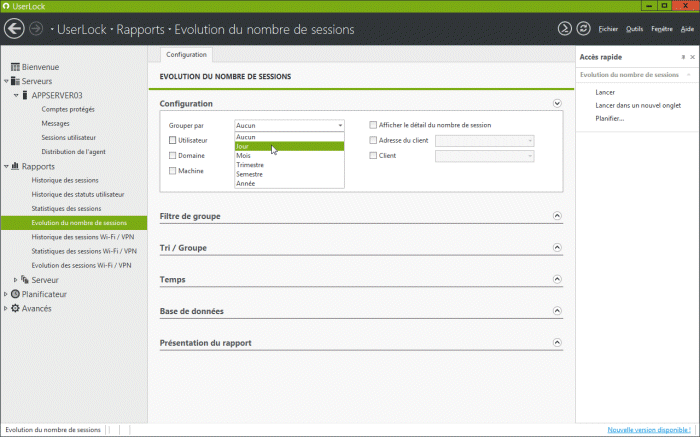Screen dimensions: 700x437
Task: Collapse the Serveurs tree node arrow
Action: pos(6,81)
